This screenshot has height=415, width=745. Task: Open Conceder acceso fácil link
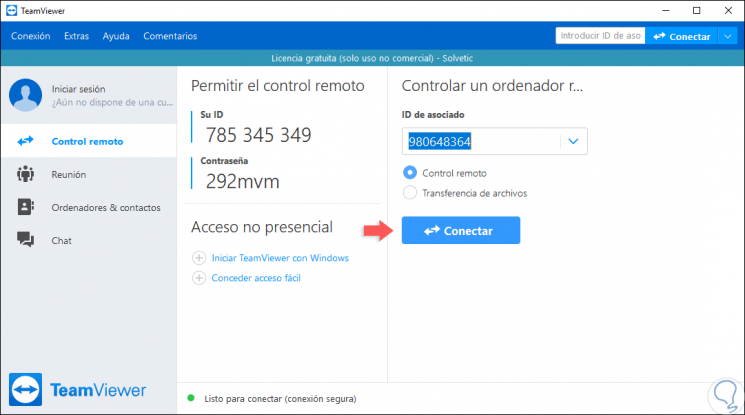pyautogui.click(x=256, y=278)
